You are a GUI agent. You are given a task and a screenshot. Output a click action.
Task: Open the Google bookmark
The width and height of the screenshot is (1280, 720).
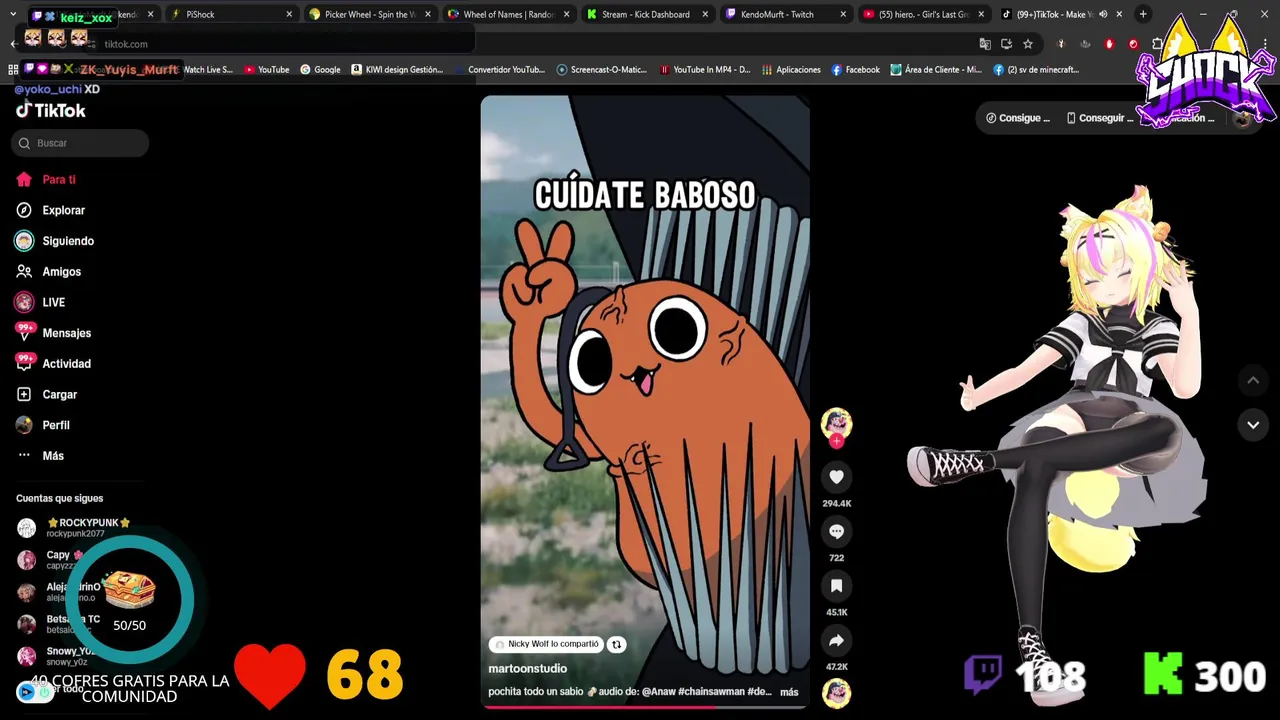(320, 70)
